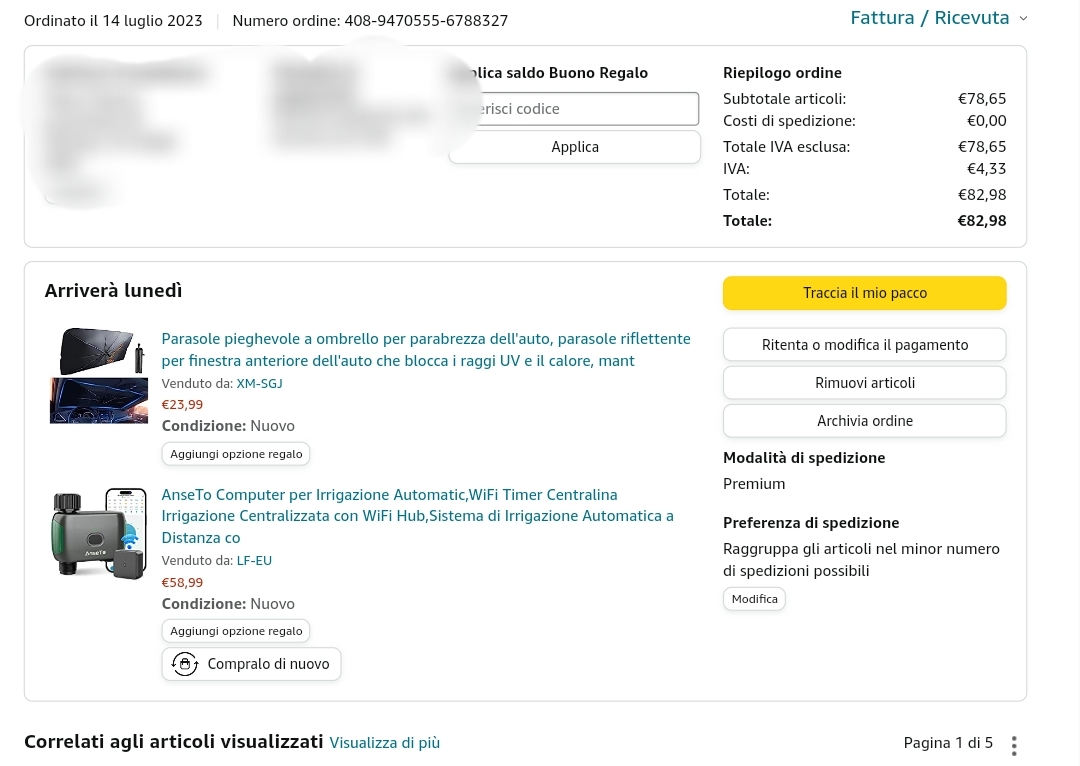Click Modifica under shipping preference
1080x766 pixels.
(x=754, y=599)
